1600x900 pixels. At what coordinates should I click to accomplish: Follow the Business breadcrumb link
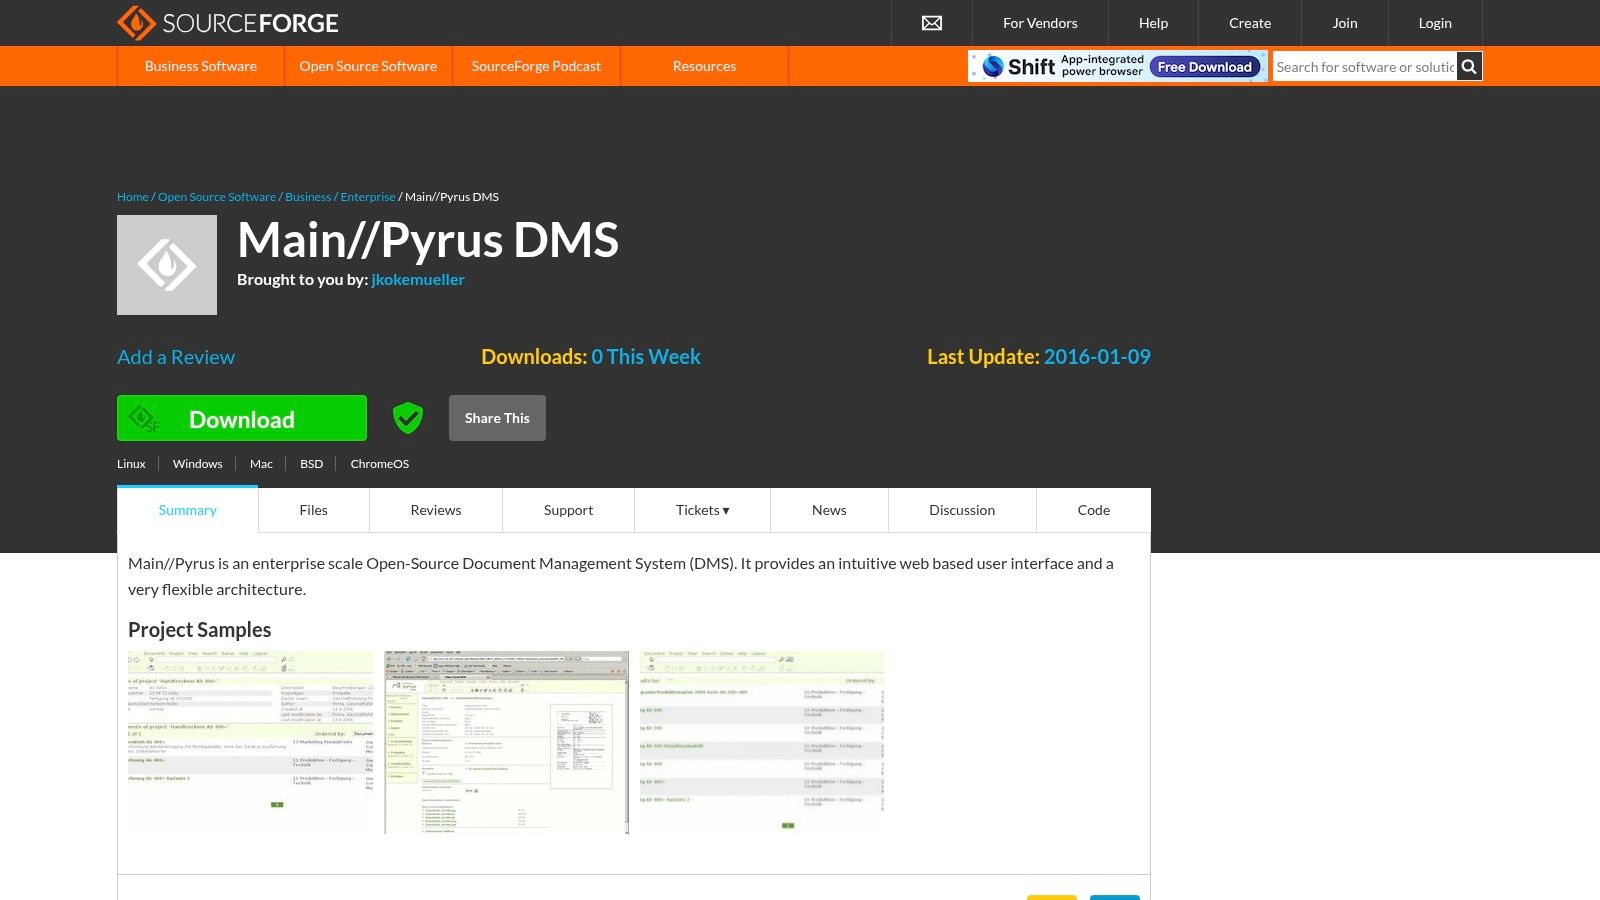pos(308,197)
